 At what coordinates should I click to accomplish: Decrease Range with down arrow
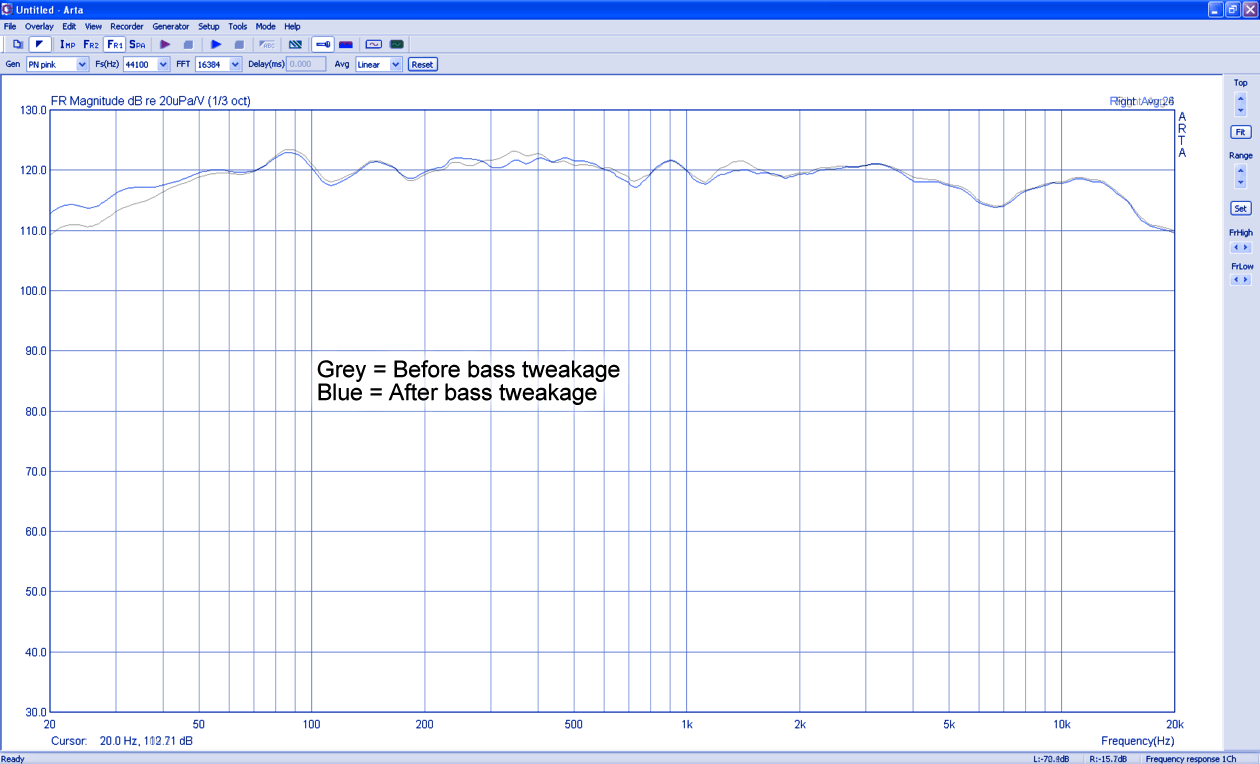tap(1241, 183)
